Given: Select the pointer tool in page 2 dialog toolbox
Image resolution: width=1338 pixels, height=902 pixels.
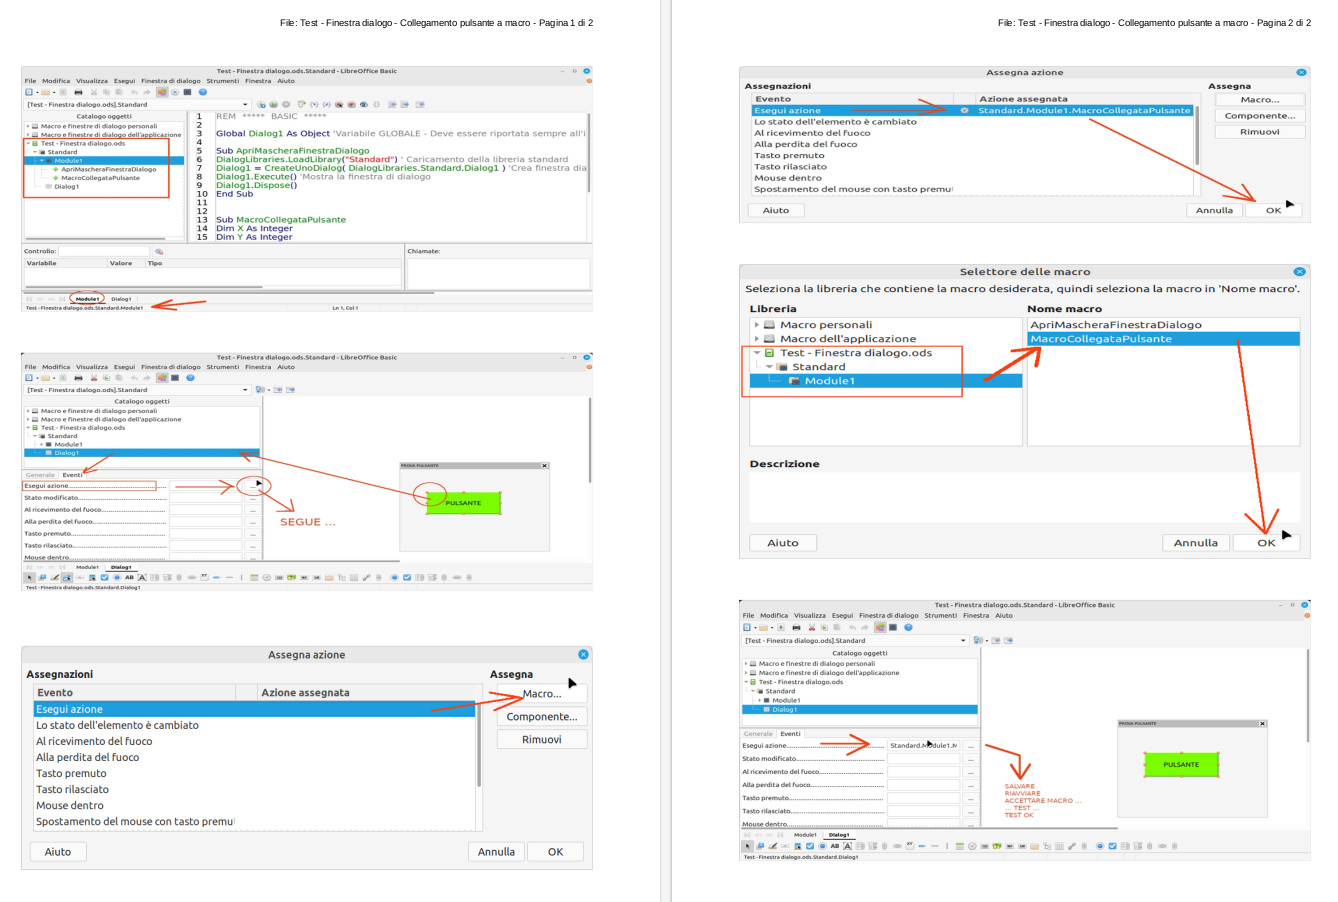Looking at the screenshot, I should pyautogui.click(x=747, y=845).
